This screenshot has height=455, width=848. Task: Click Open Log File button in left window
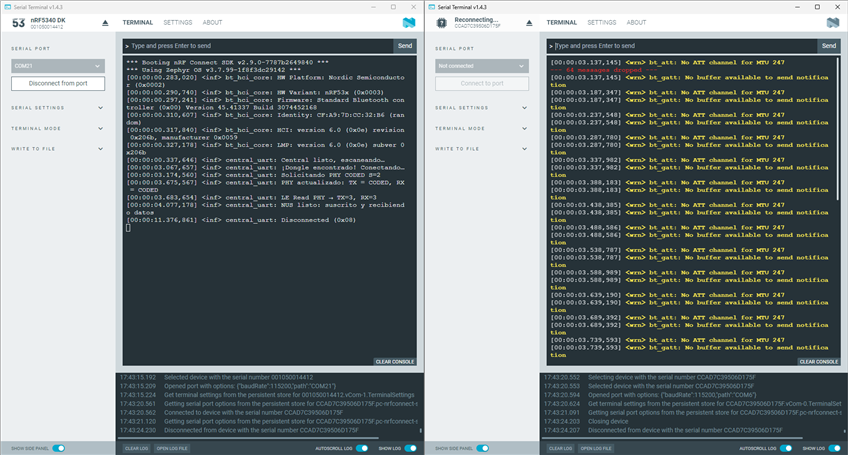click(x=172, y=449)
